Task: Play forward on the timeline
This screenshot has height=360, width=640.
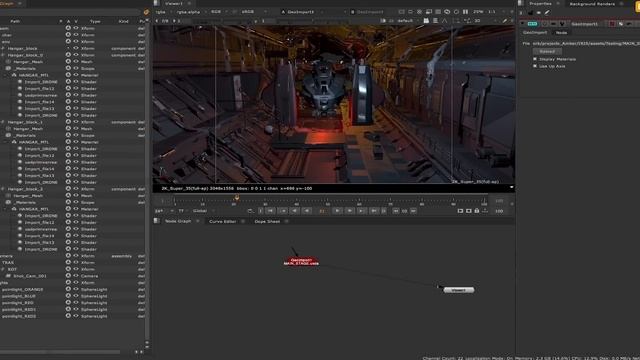Action: pos(337,211)
